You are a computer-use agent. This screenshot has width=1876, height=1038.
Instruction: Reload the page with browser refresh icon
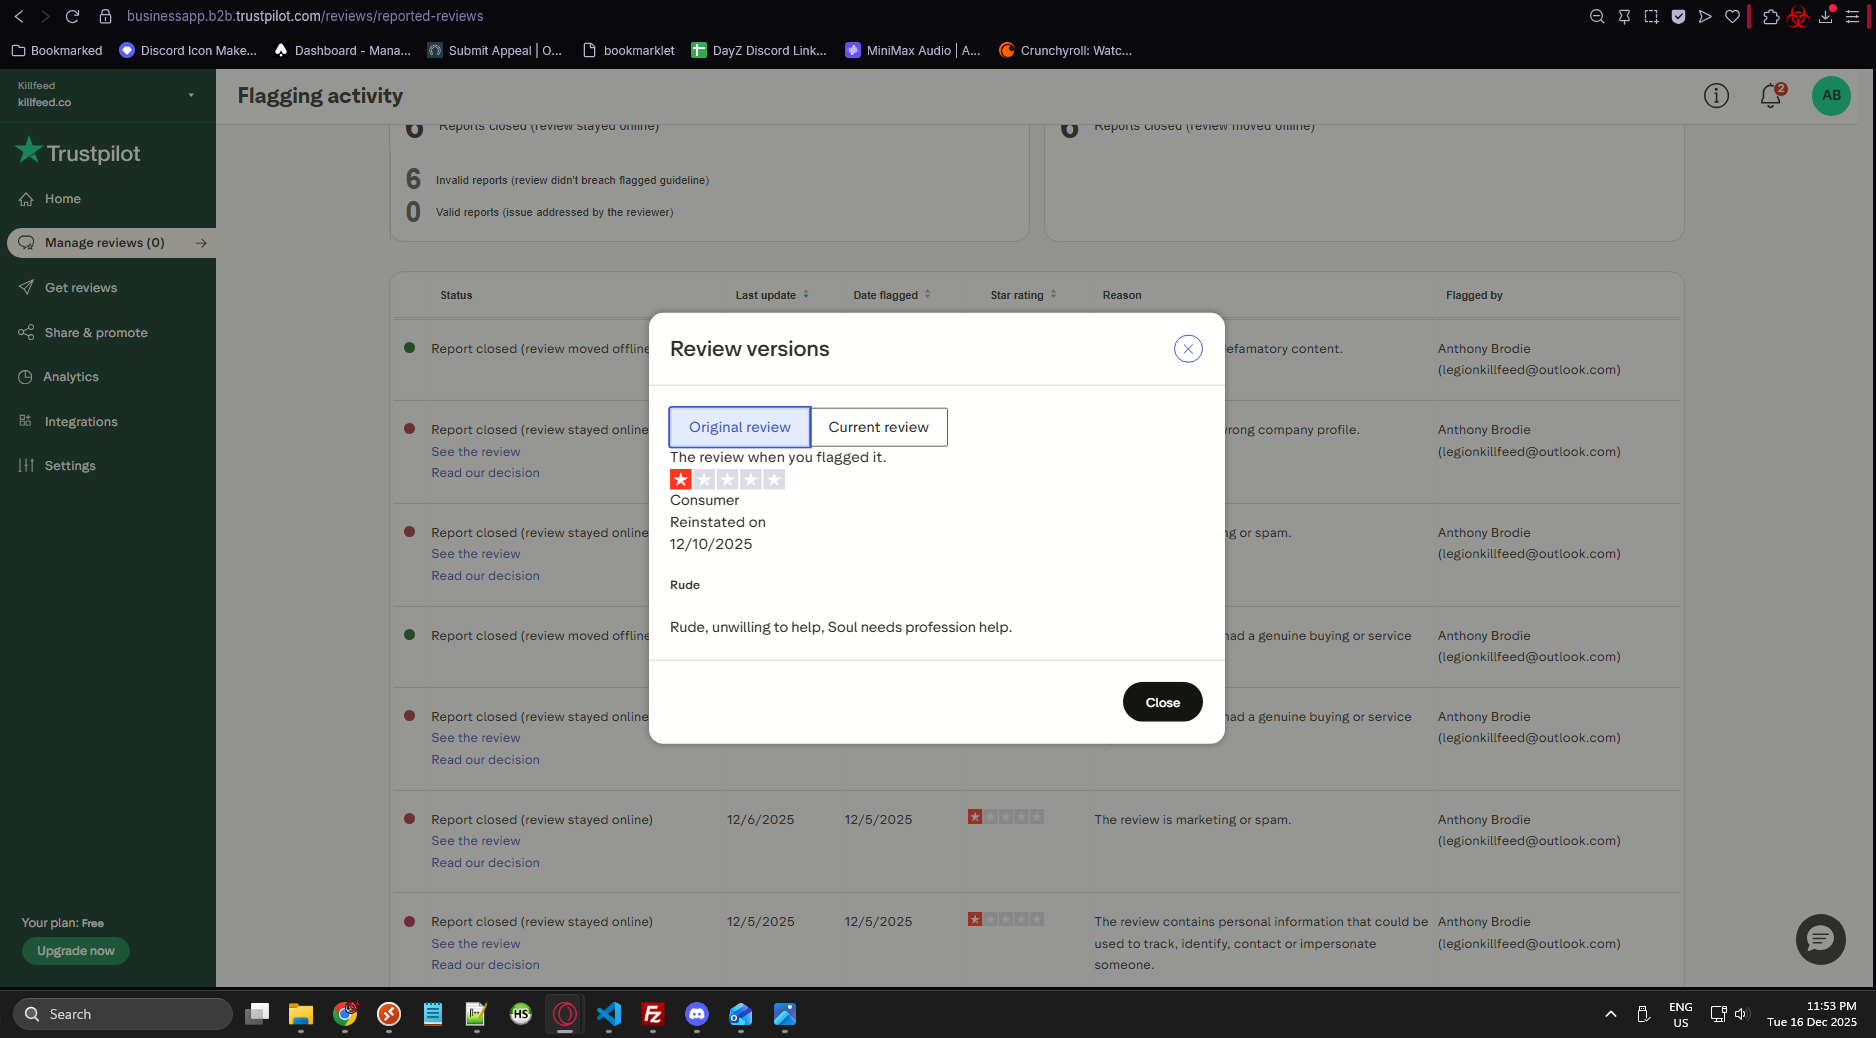coord(72,16)
